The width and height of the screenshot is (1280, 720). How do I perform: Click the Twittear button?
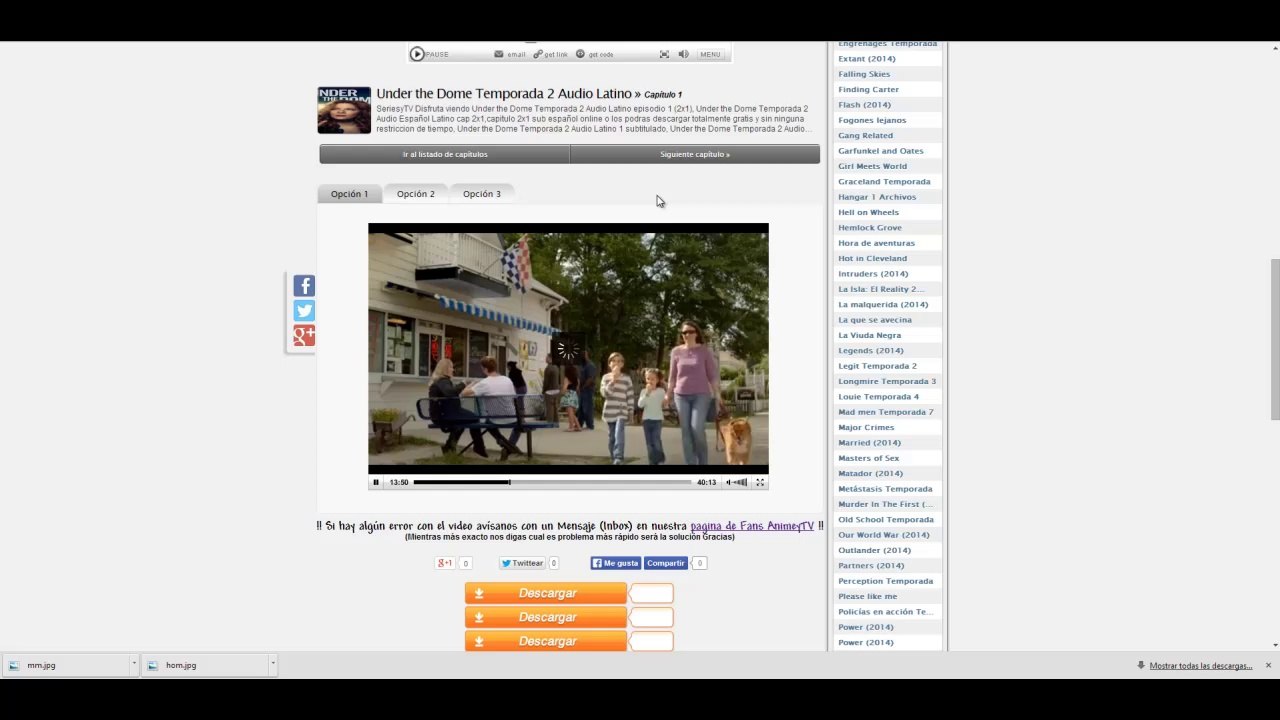pos(523,563)
